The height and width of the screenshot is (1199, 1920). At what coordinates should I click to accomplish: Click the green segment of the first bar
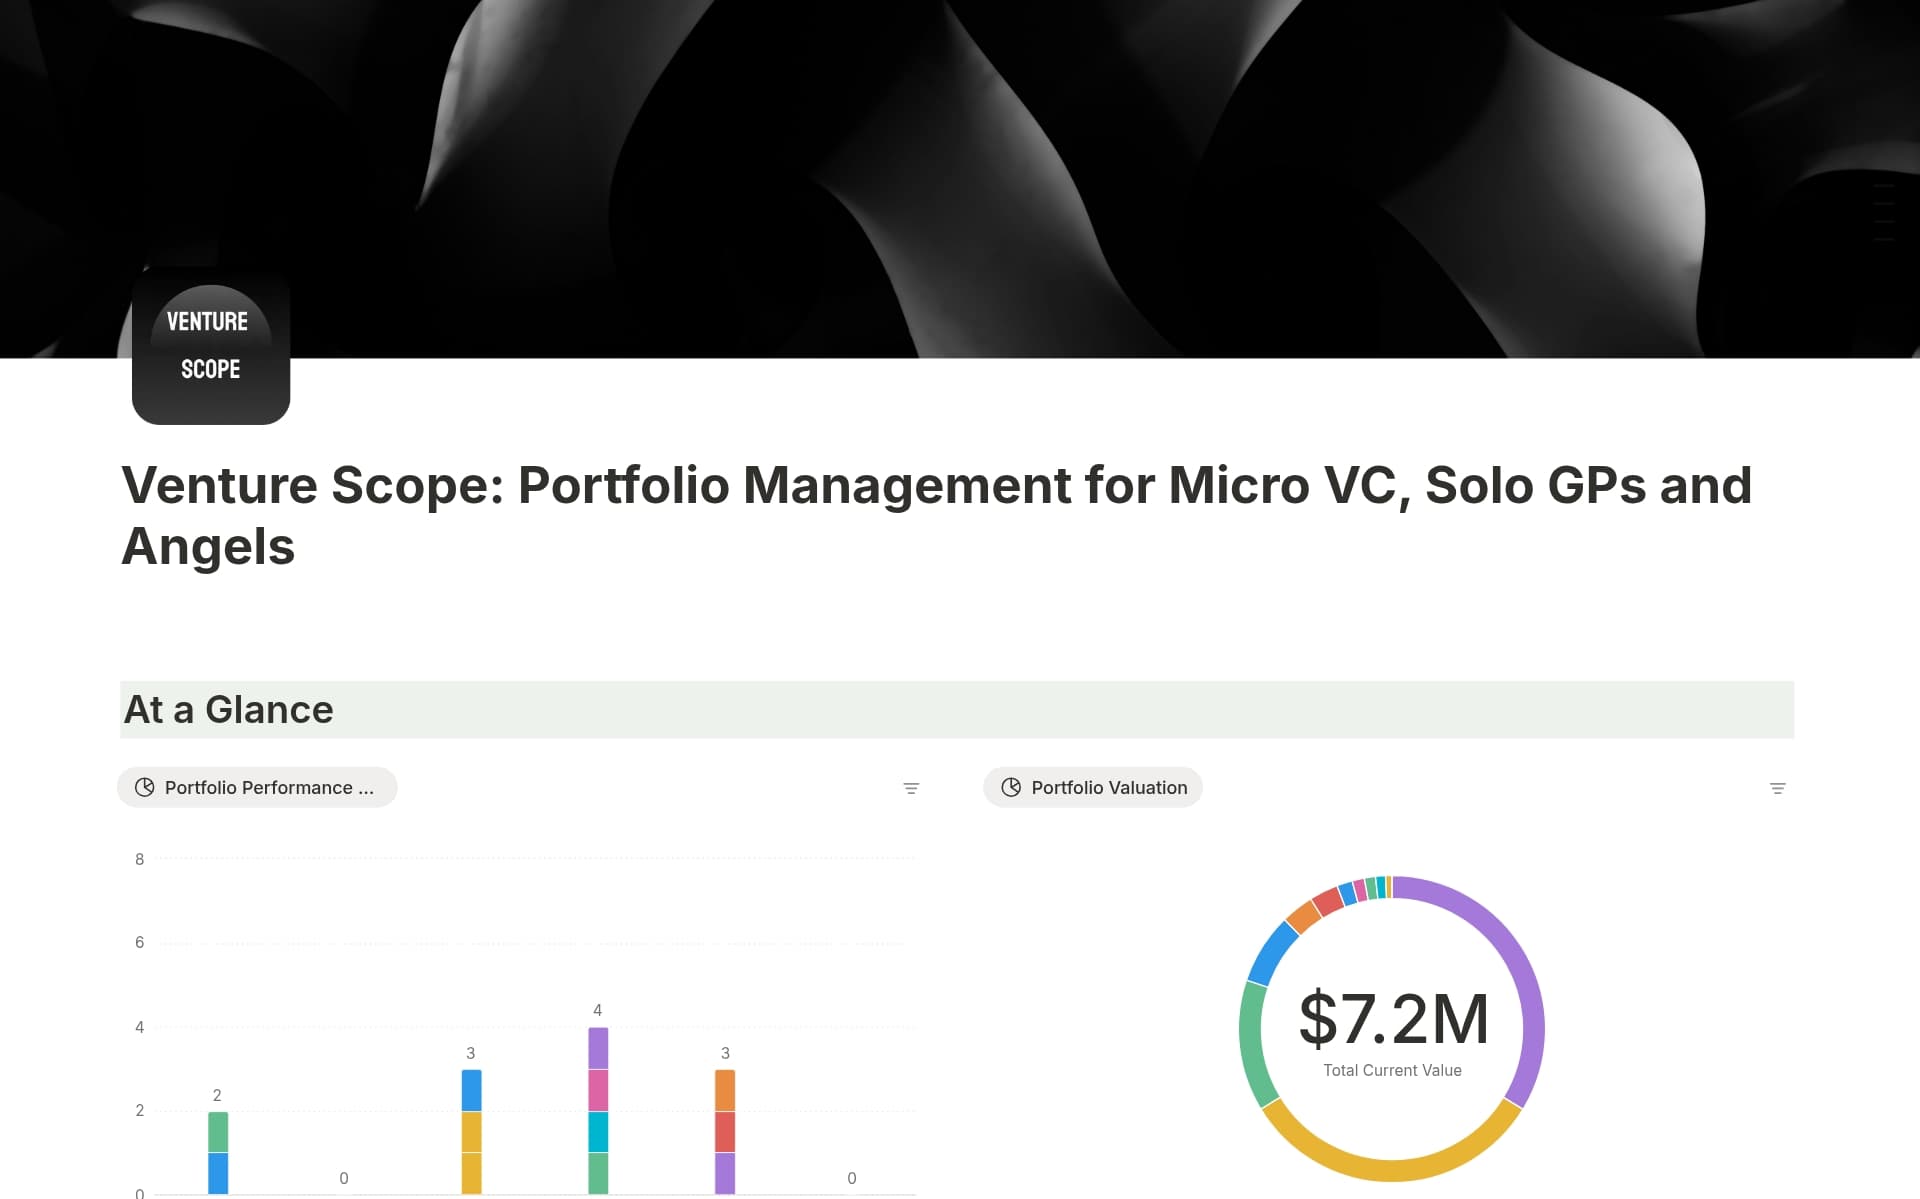tap(218, 1132)
